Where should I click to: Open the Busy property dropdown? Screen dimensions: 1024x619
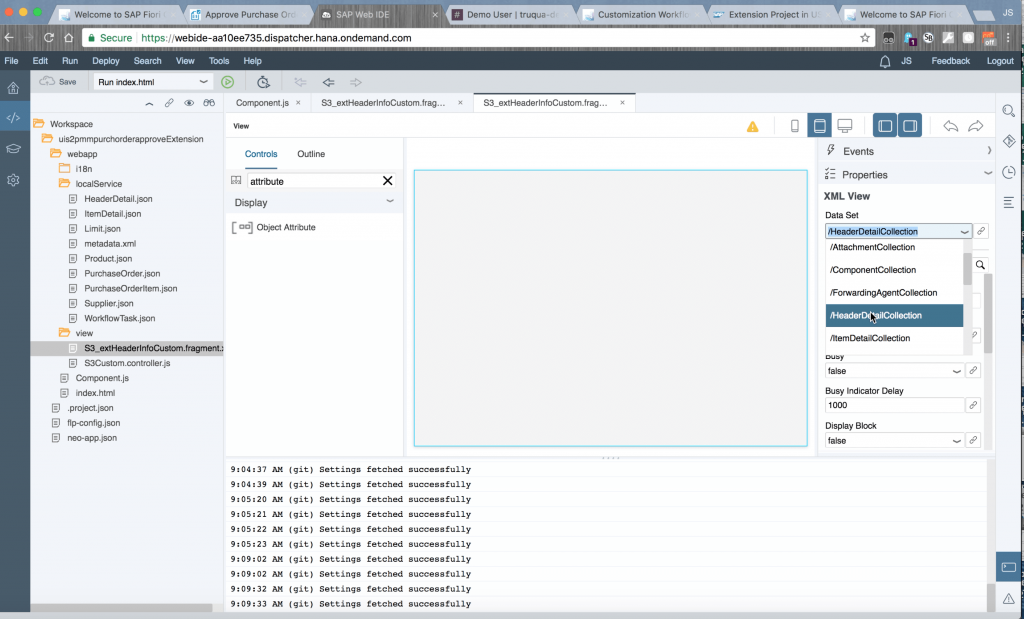[x=957, y=371]
